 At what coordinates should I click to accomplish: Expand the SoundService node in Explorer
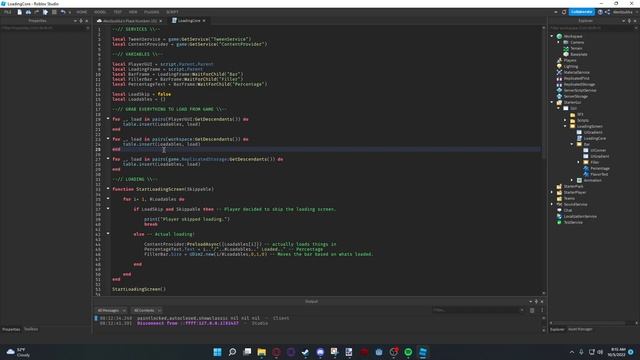552,204
